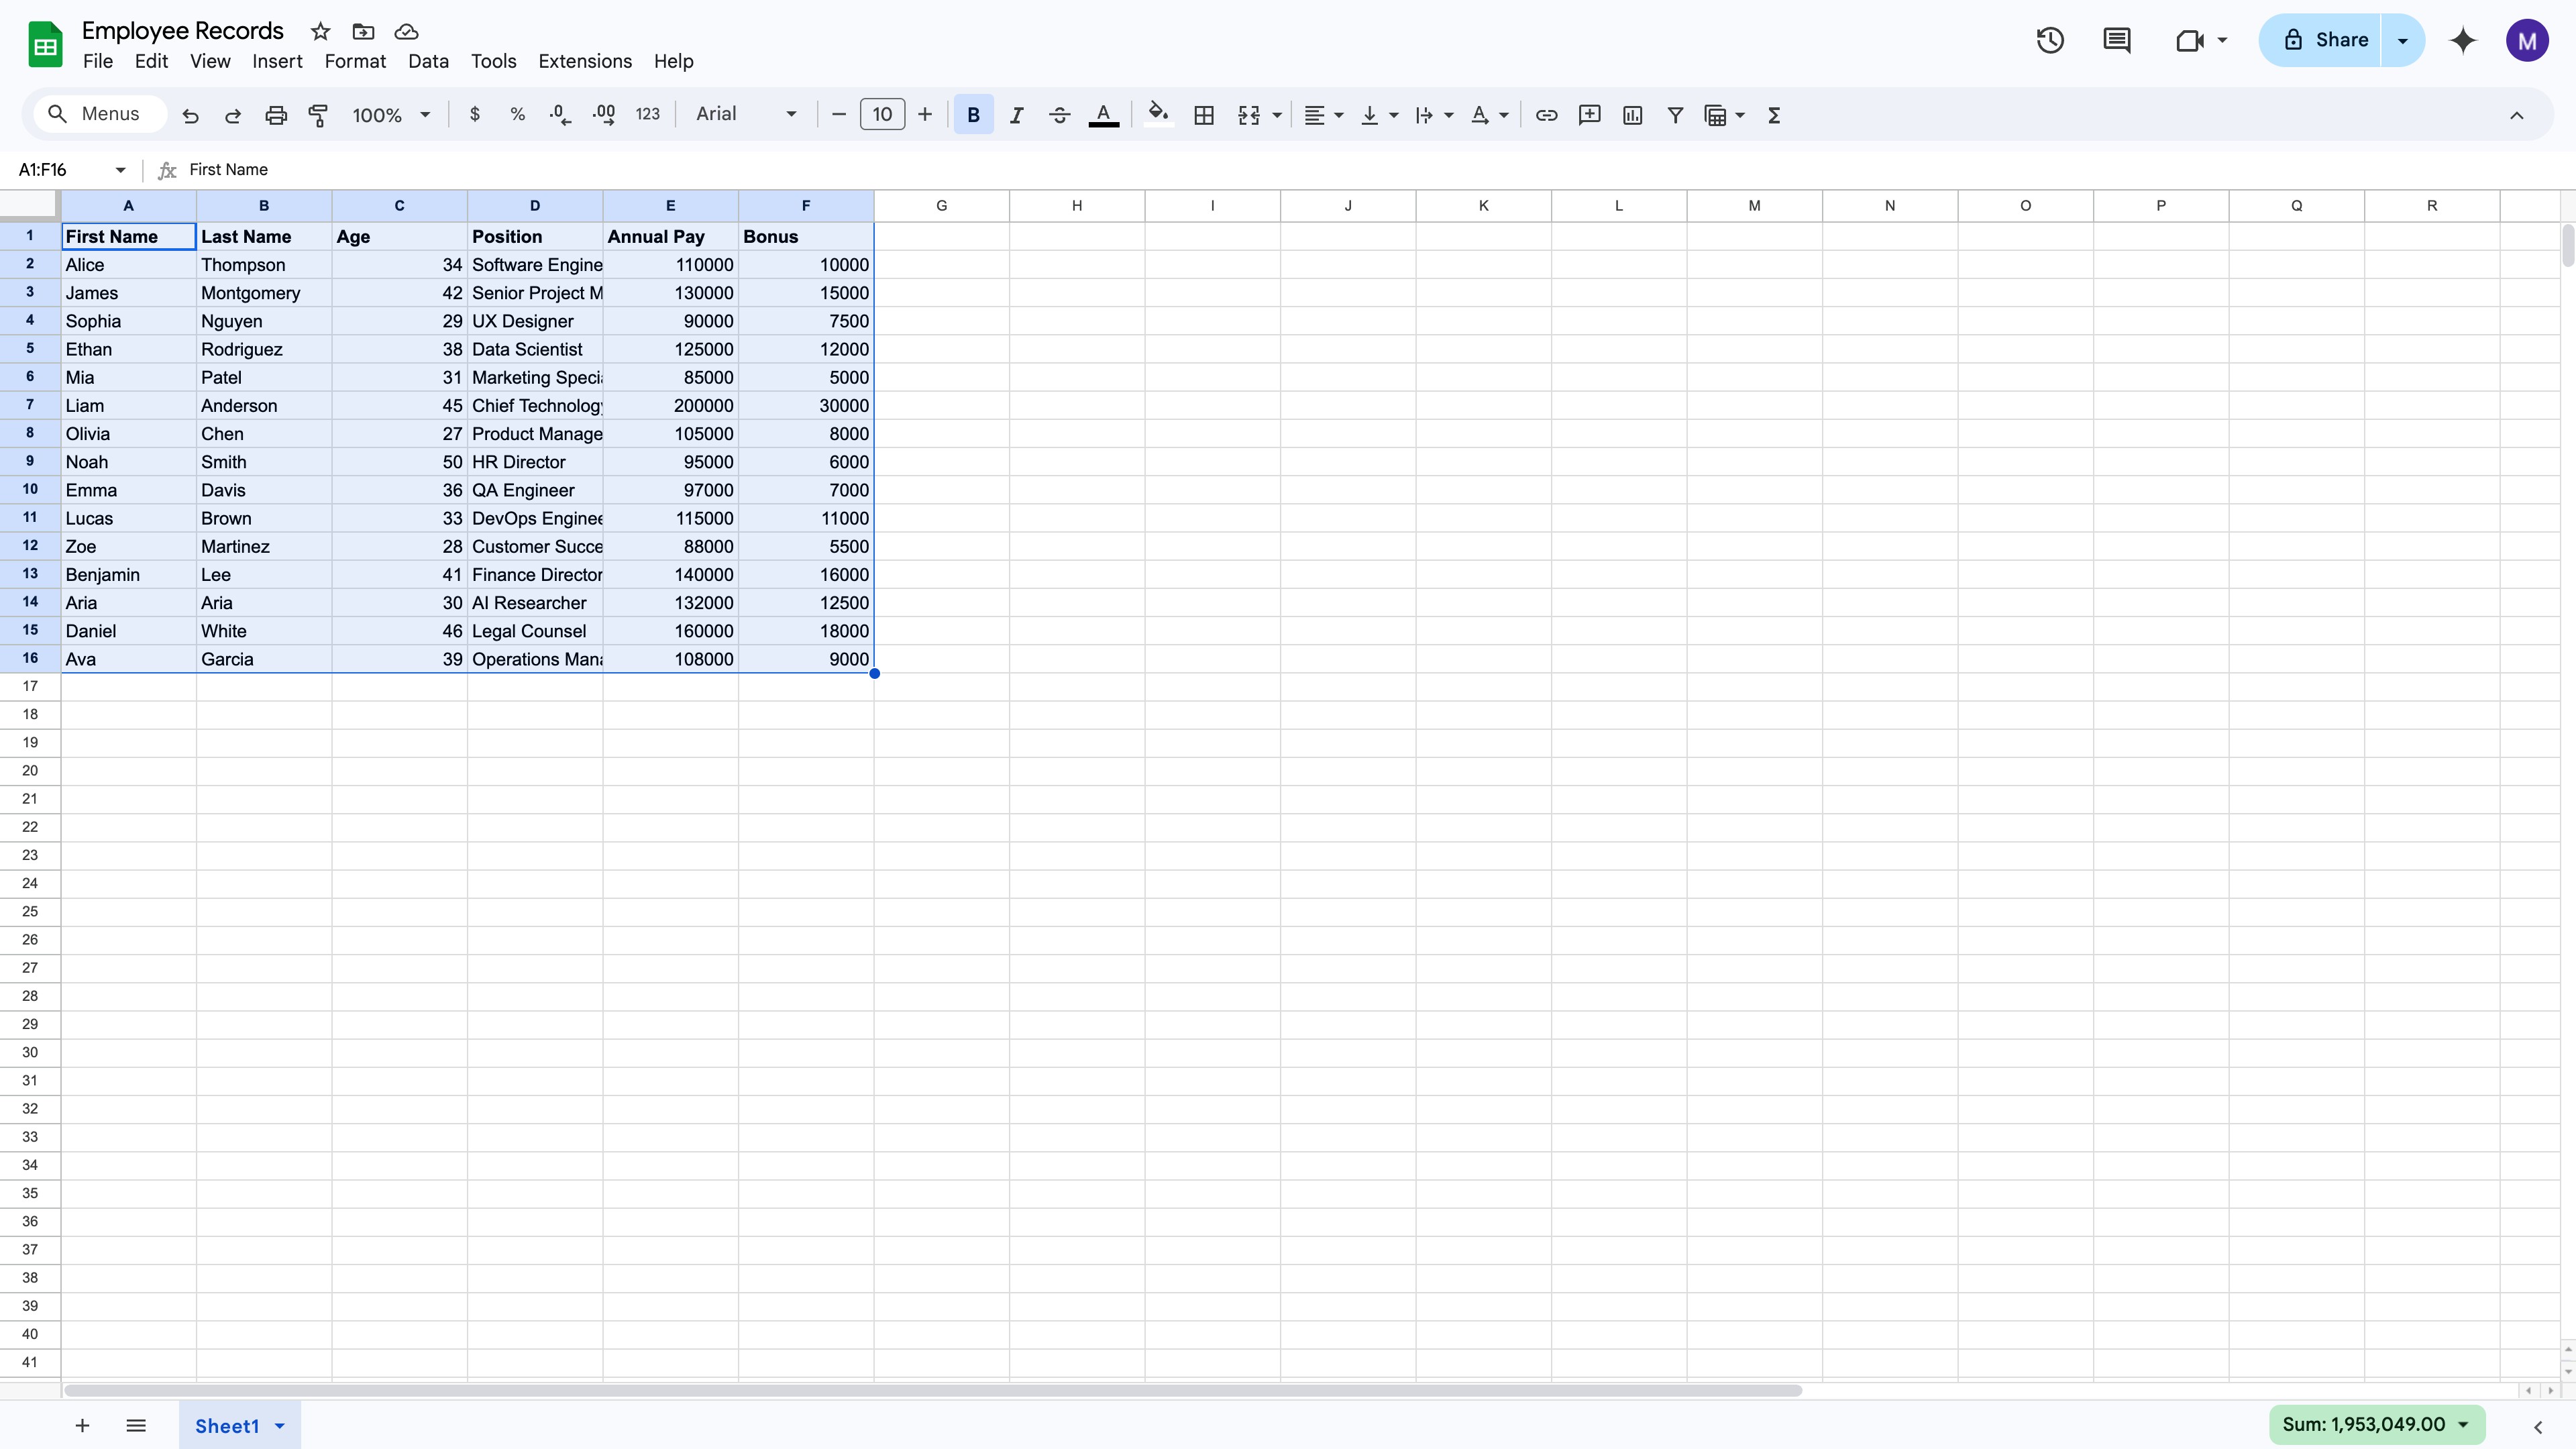Expand text rotation dropdown

pos(1503,115)
